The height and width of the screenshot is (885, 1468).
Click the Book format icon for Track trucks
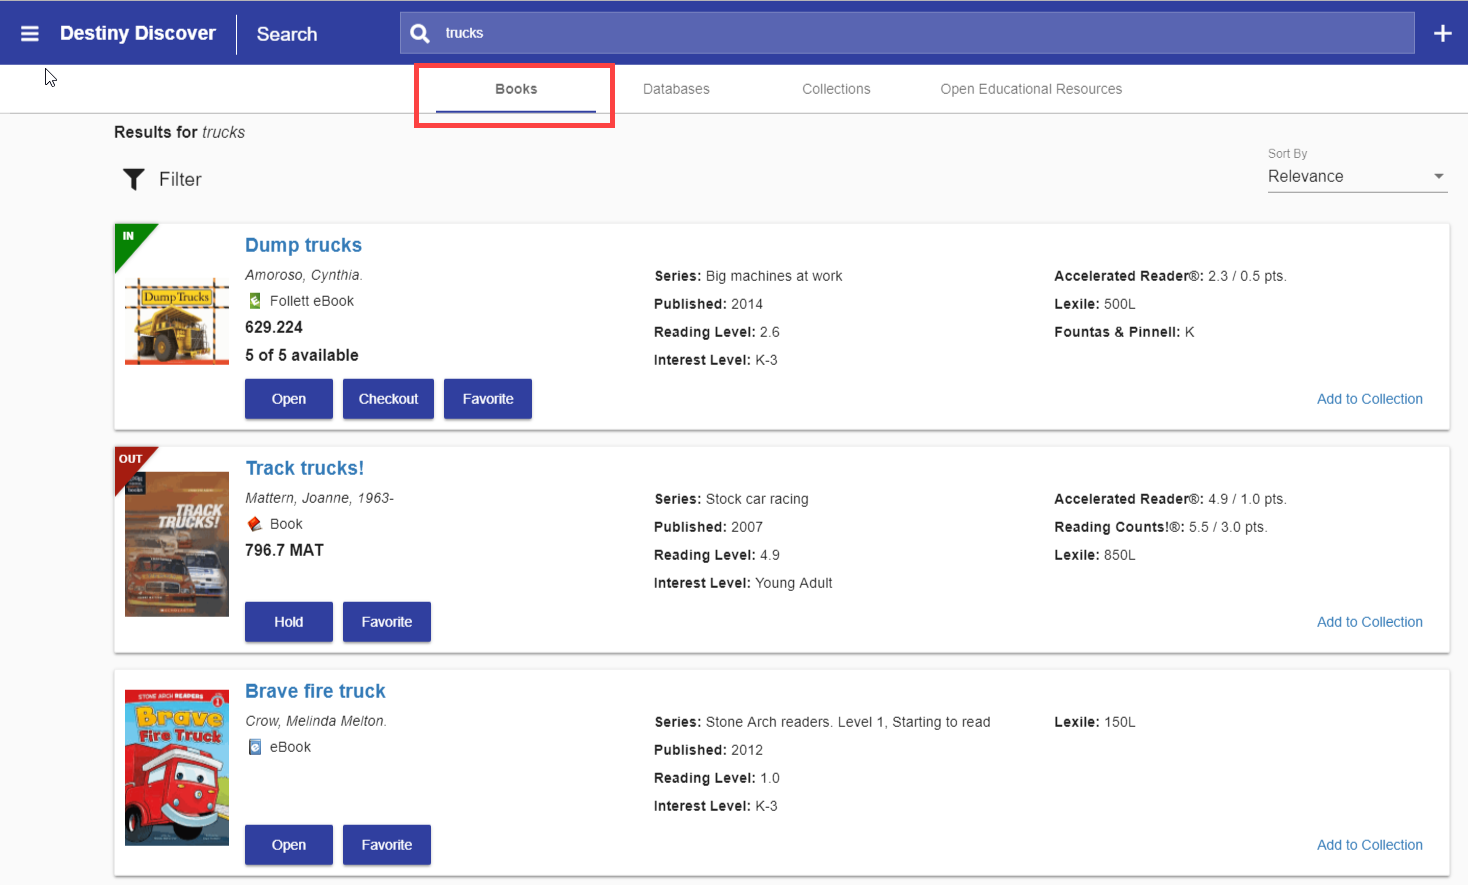coord(255,524)
